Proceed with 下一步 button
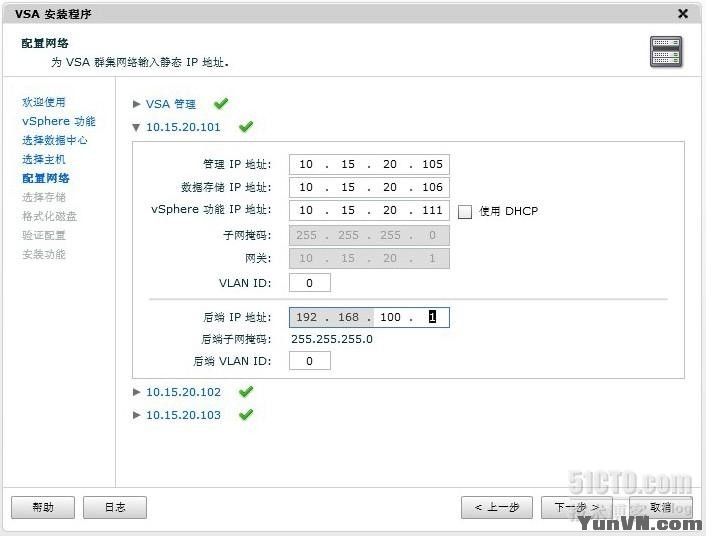Image resolution: width=706 pixels, height=536 pixels. coord(577,507)
